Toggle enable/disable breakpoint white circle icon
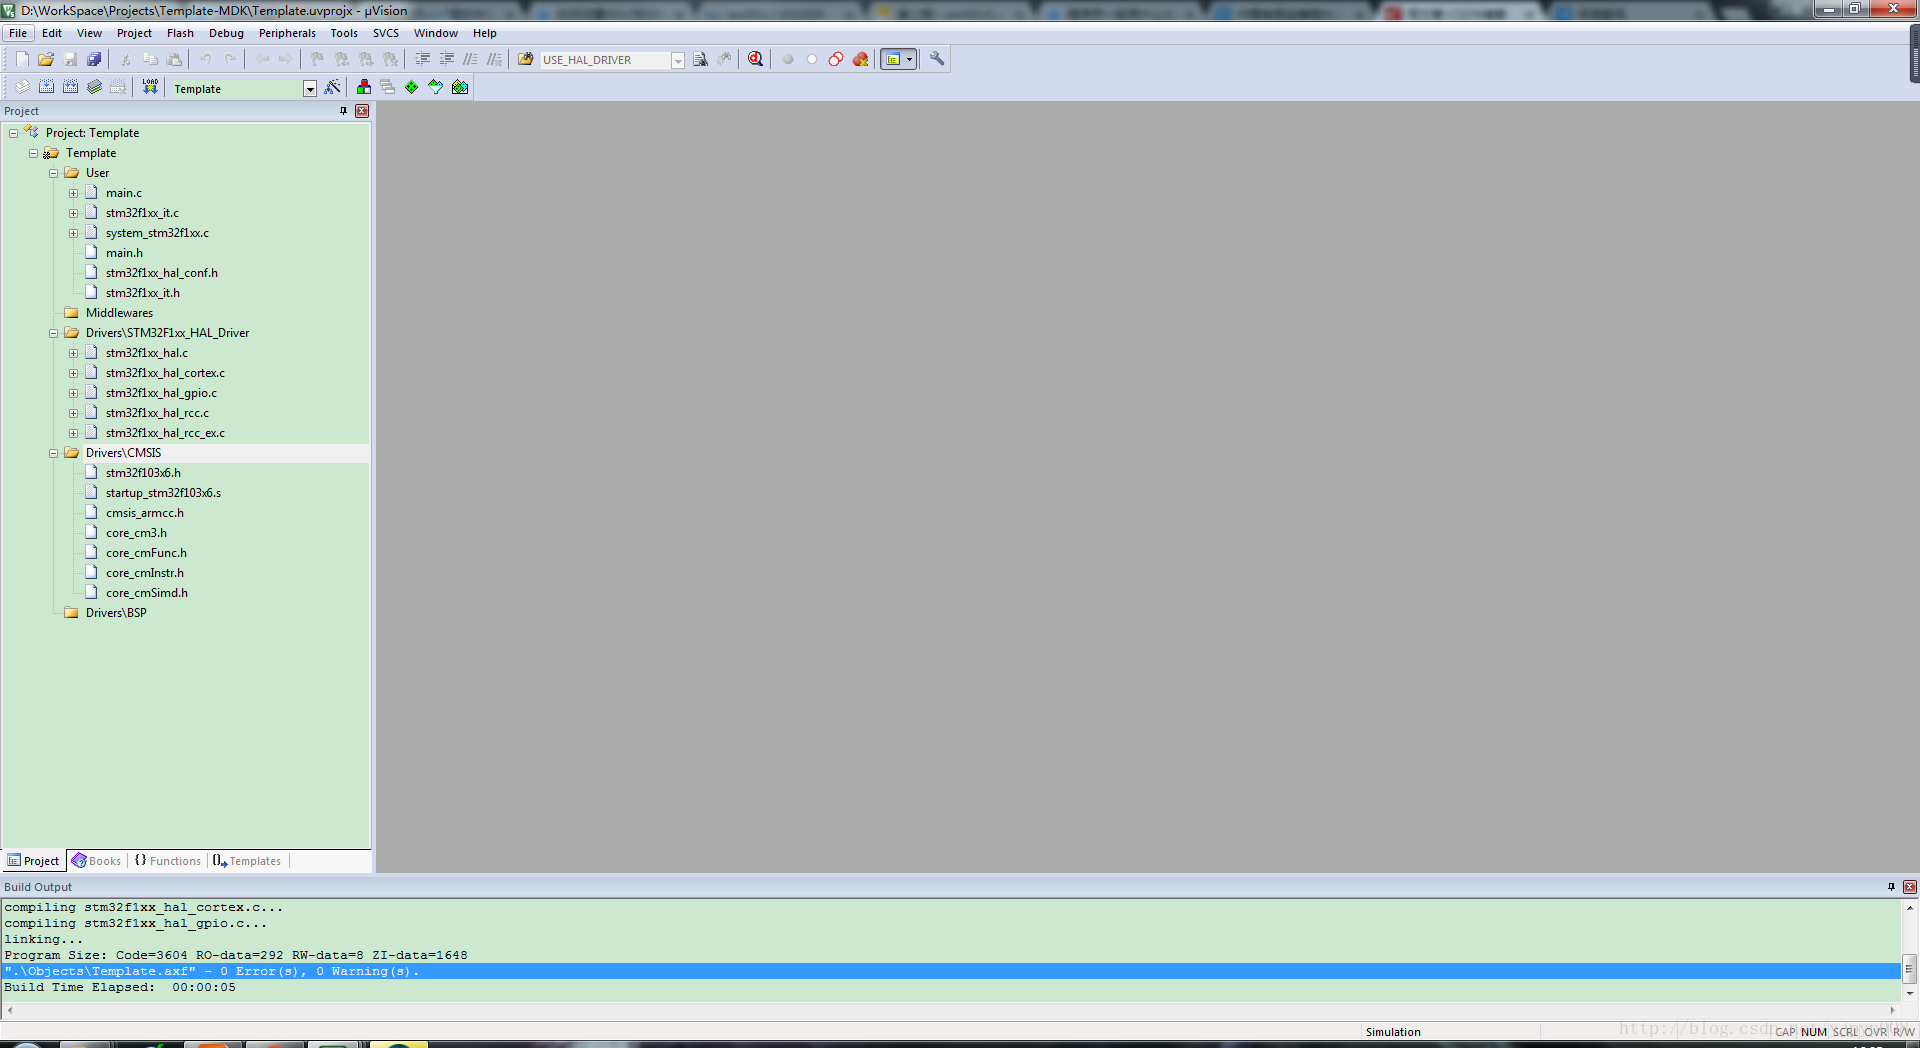The width and height of the screenshot is (1920, 1048). (812, 59)
